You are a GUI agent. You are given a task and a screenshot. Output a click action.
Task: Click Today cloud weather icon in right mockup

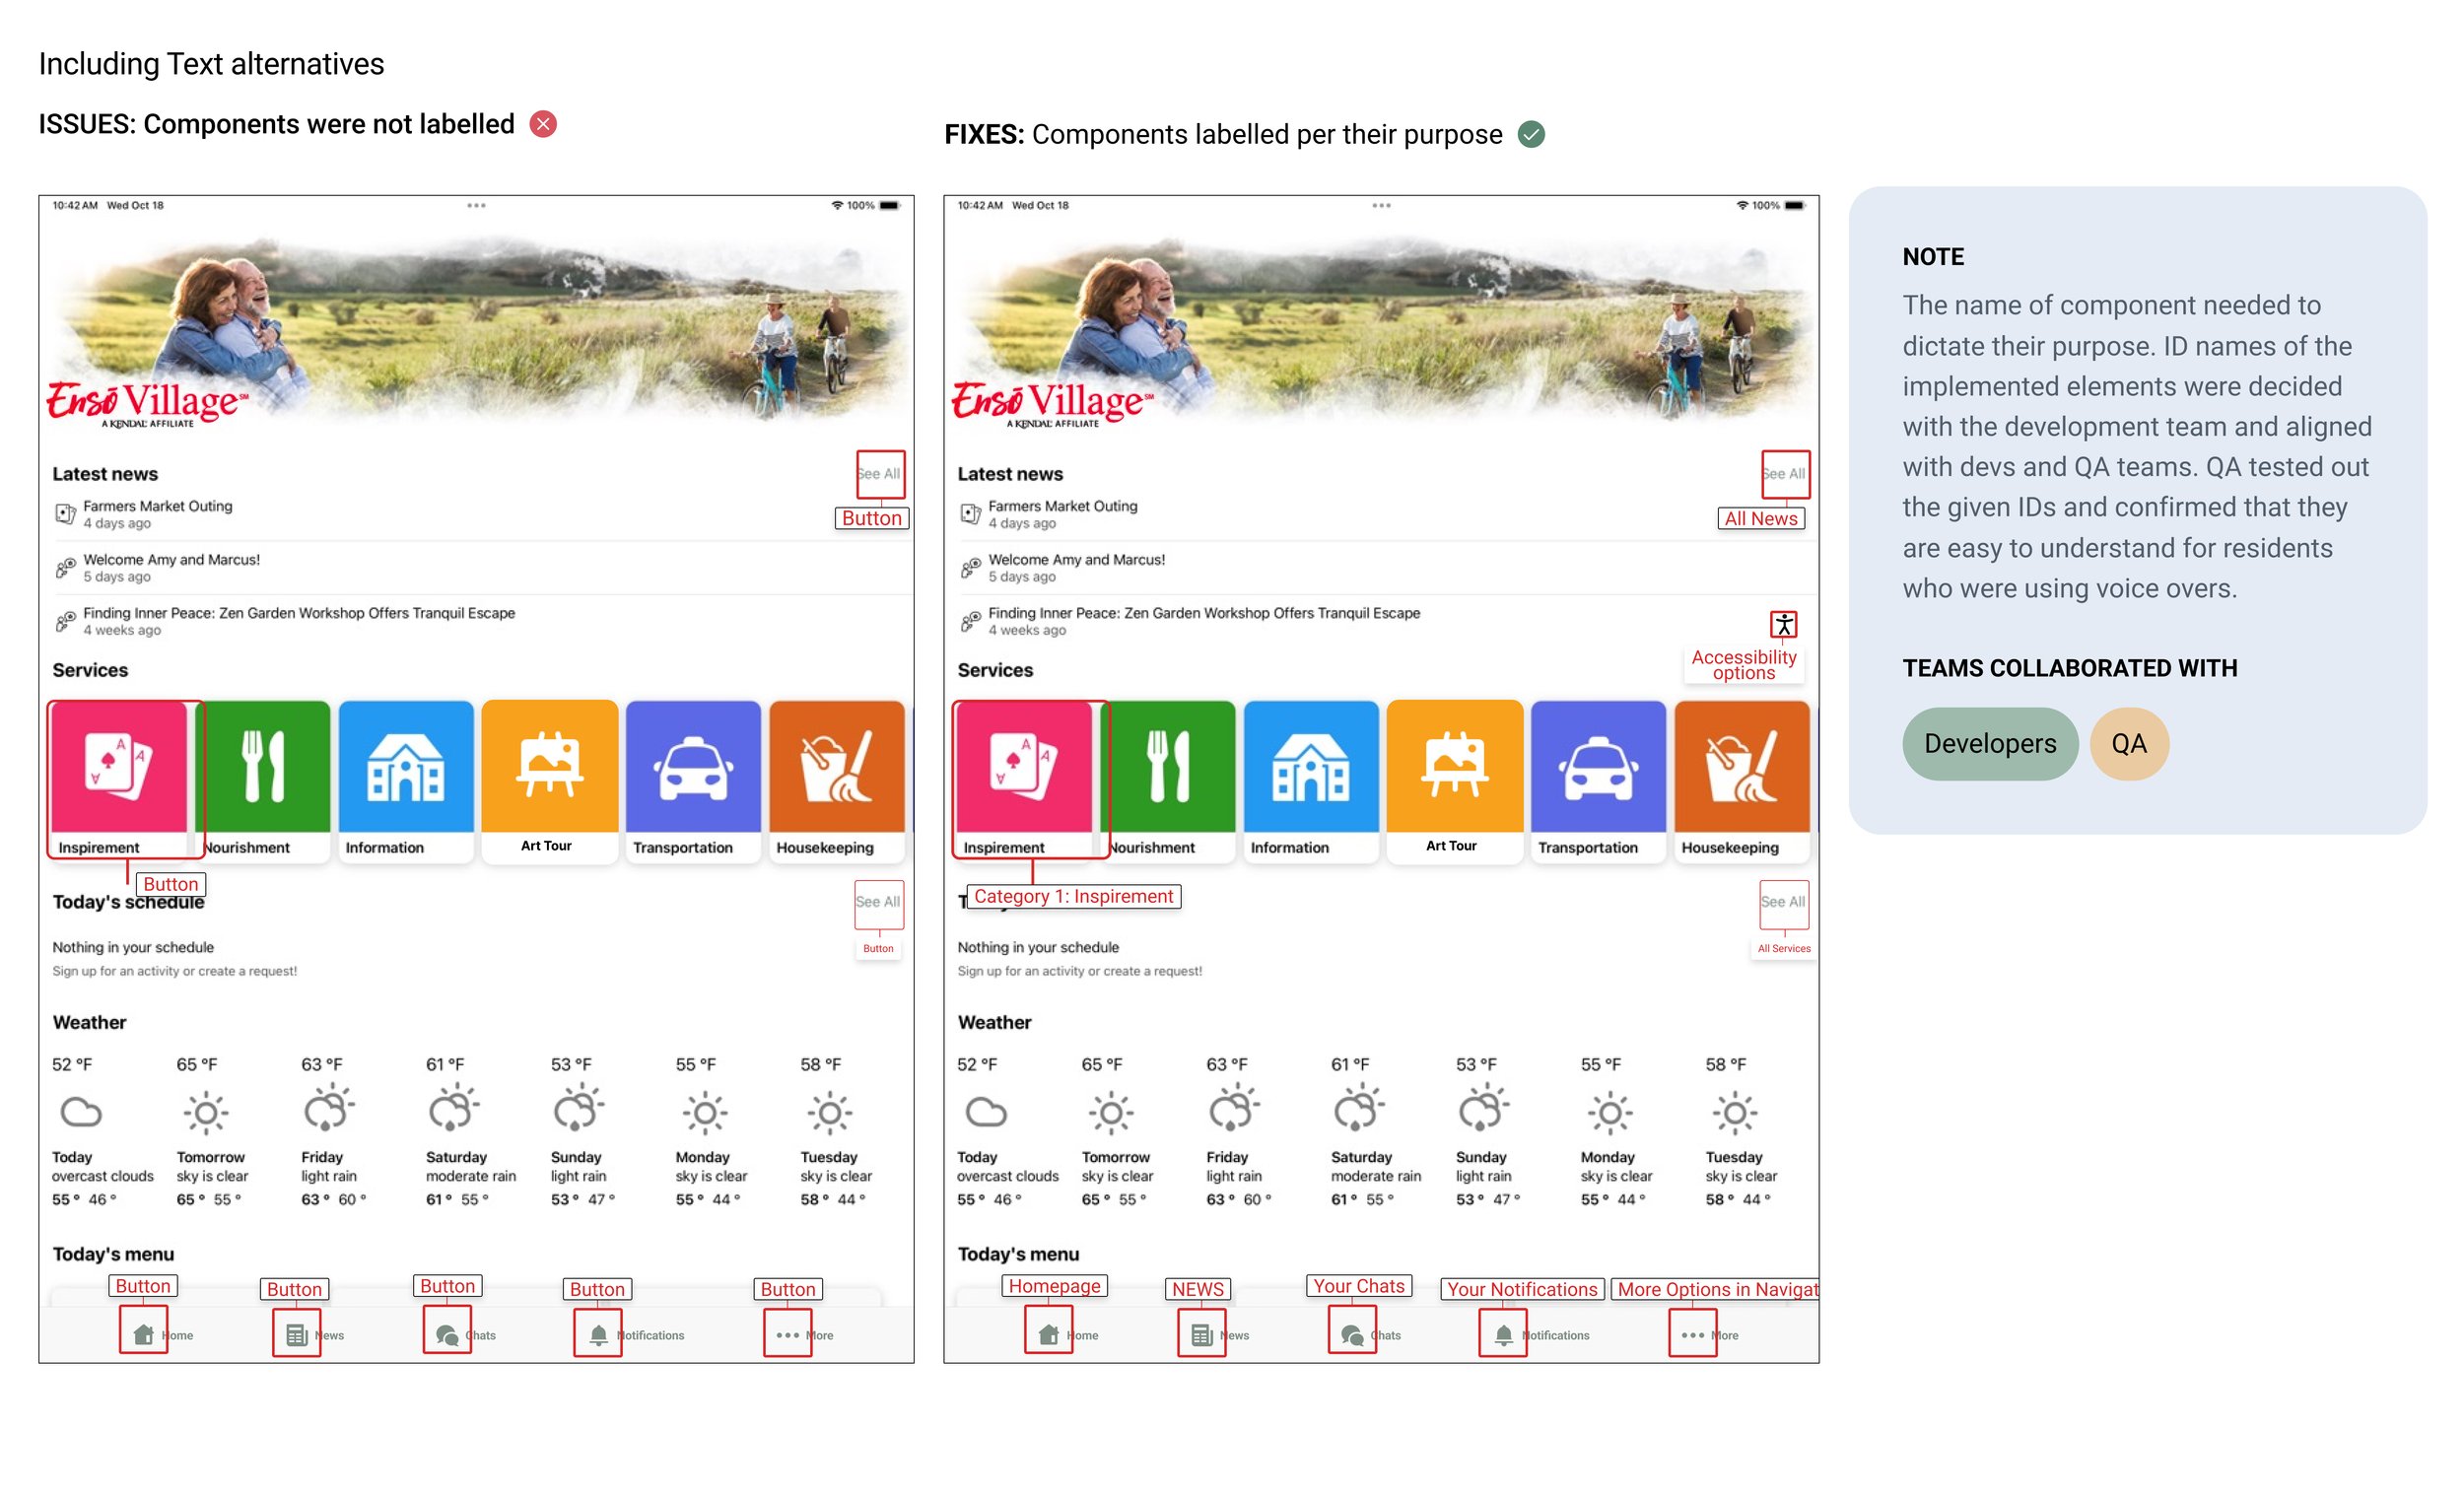986,1112
